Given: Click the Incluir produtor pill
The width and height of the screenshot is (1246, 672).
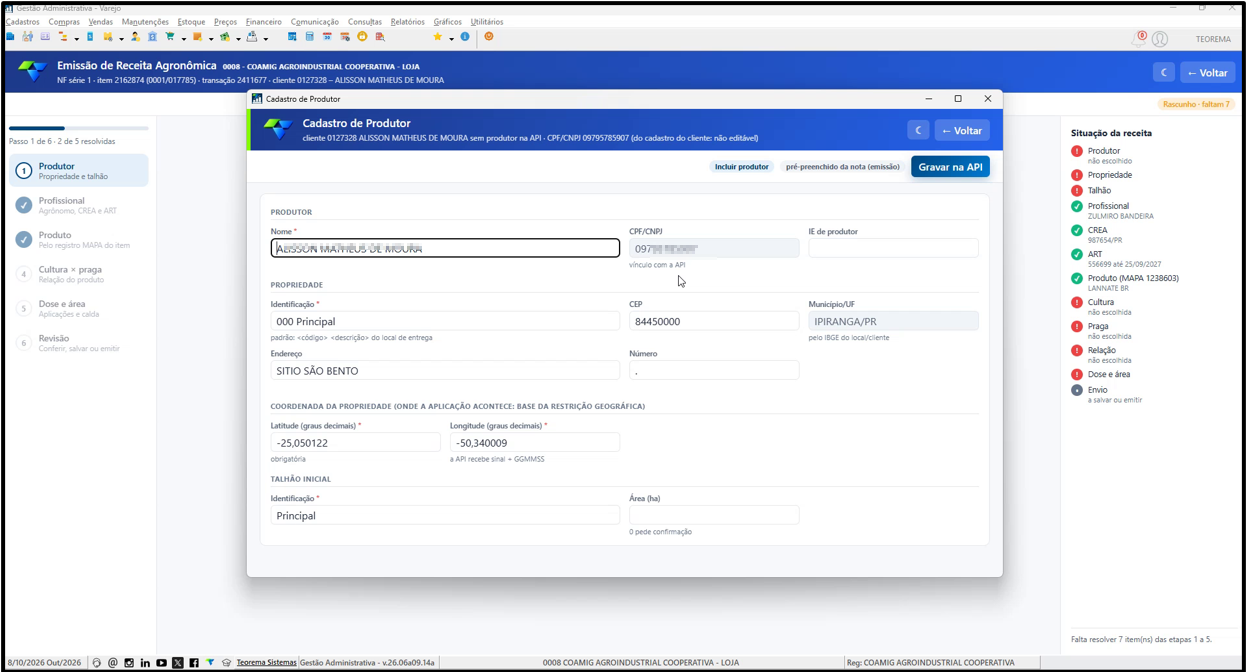Looking at the screenshot, I should point(742,167).
